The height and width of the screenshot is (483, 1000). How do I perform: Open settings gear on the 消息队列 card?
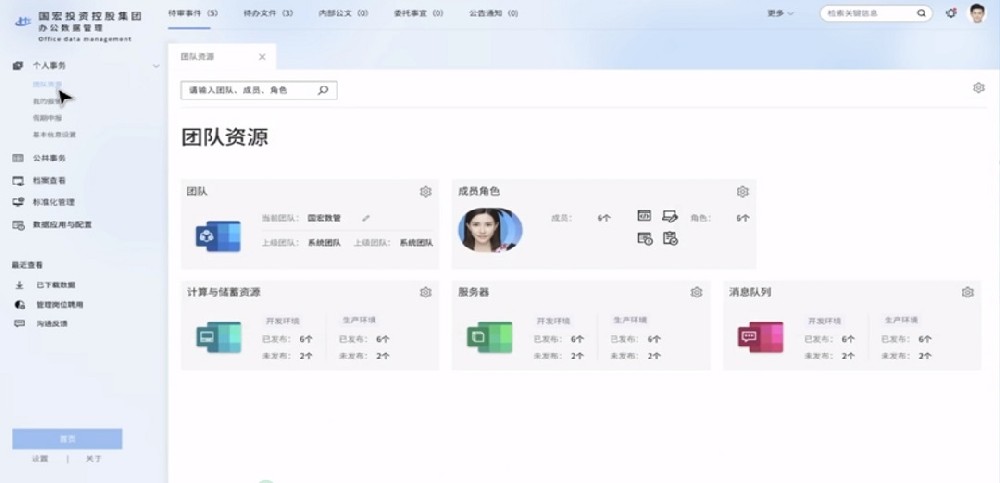click(x=967, y=292)
